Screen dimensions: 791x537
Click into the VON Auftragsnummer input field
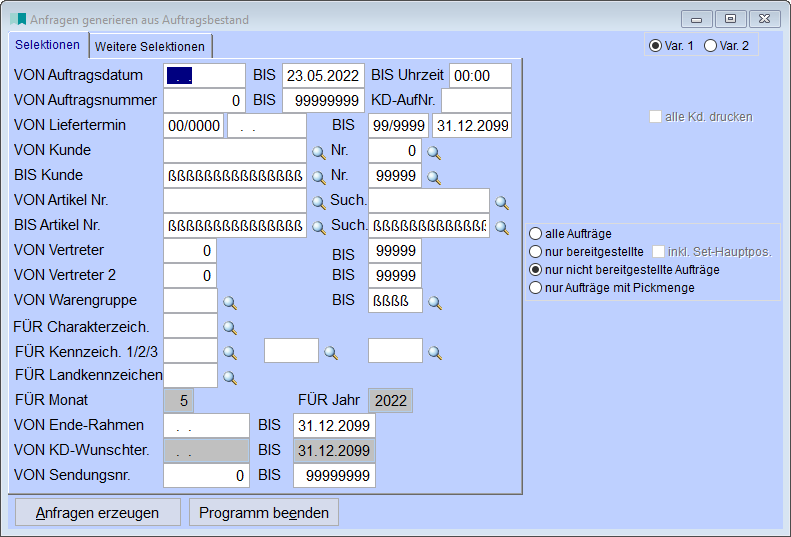point(204,101)
